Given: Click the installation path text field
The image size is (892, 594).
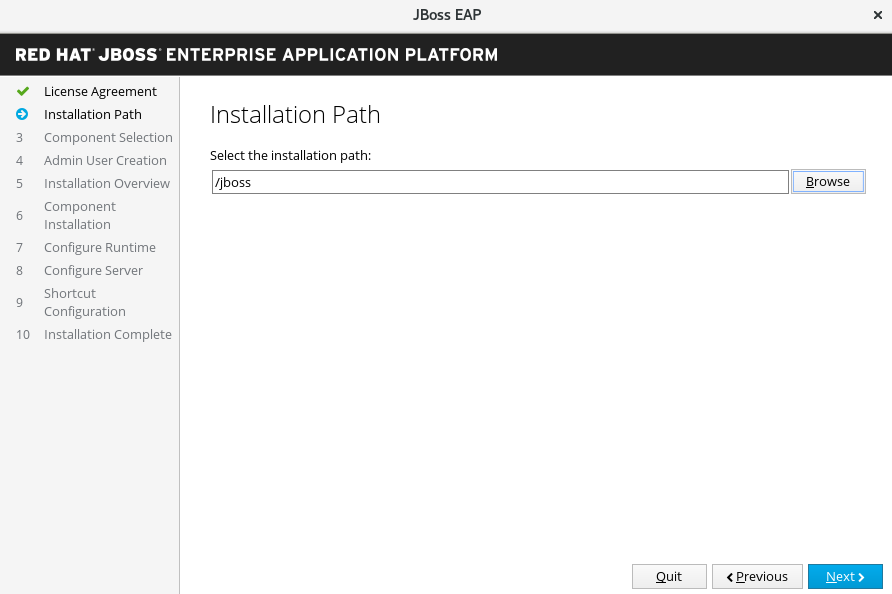Looking at the screenshot, I should pos(500,182).
